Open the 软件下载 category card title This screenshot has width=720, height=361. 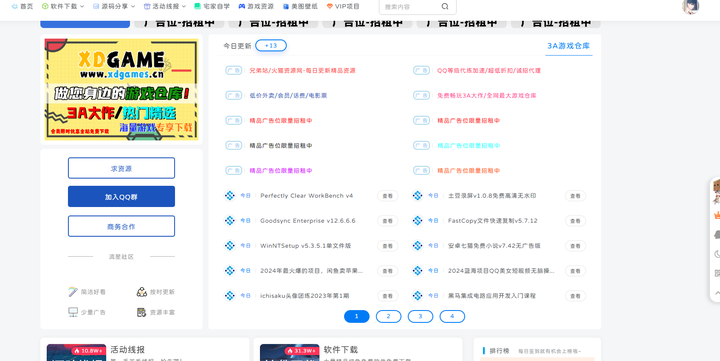pyautogui.click(x=341, y=350)
